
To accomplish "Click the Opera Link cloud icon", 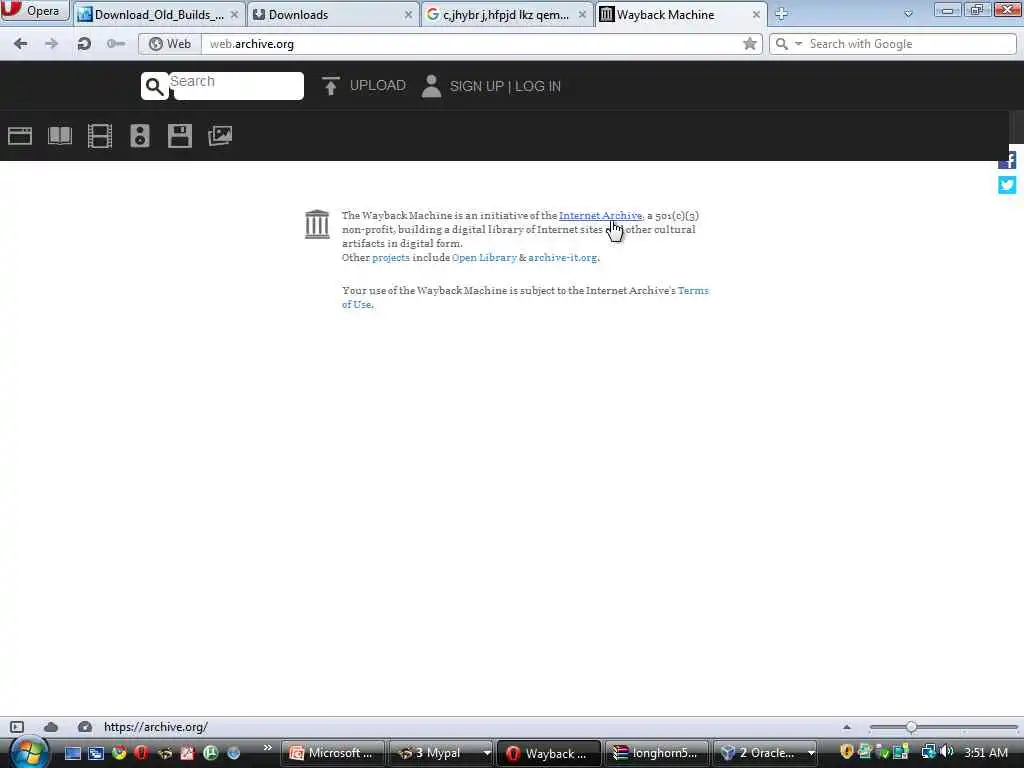I will click(x=51, y=727).
